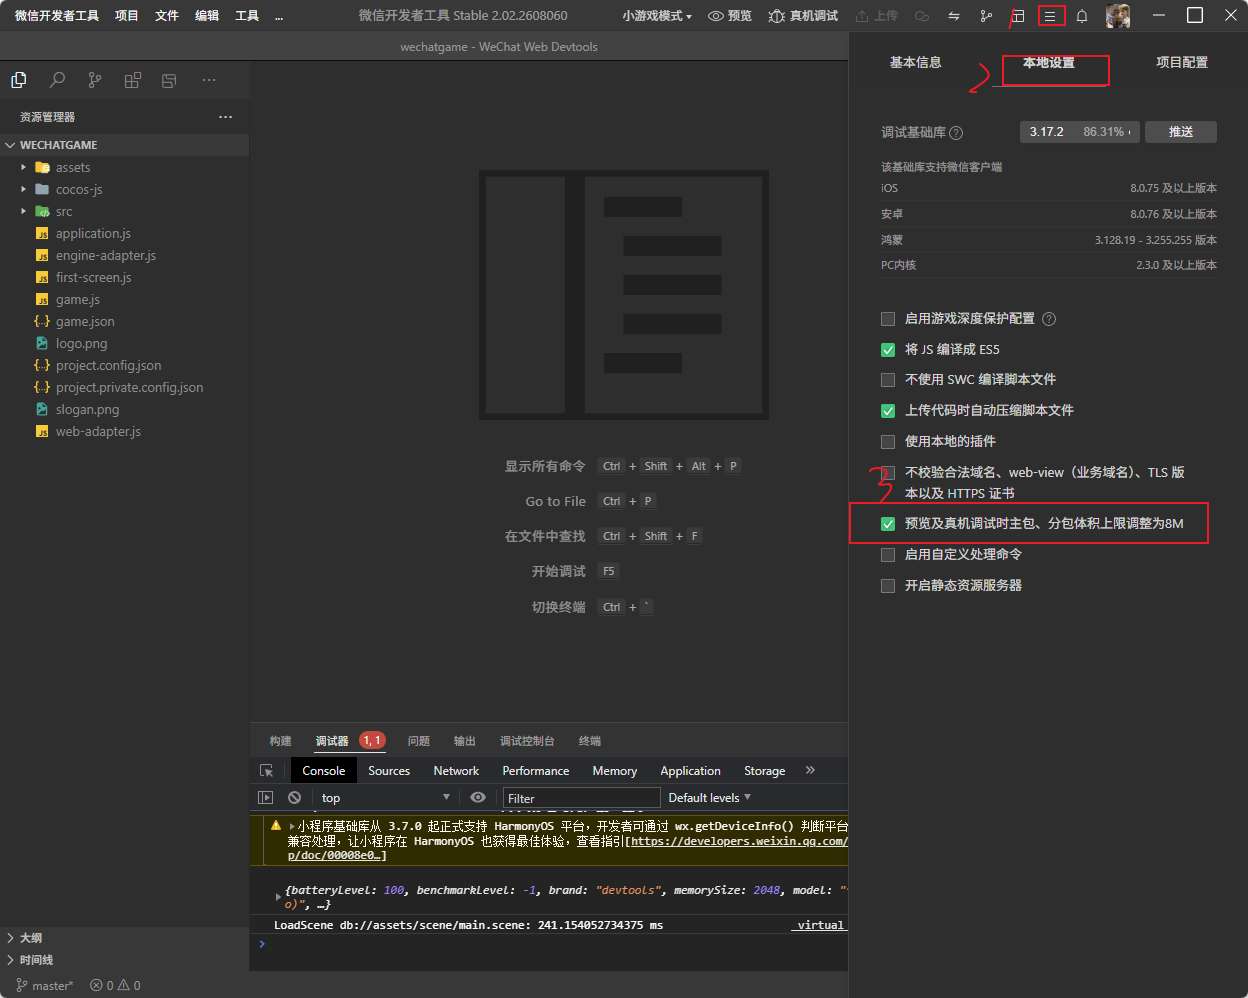
Task: Open the Default levels dropdown
Action: [x=710, y=798]
